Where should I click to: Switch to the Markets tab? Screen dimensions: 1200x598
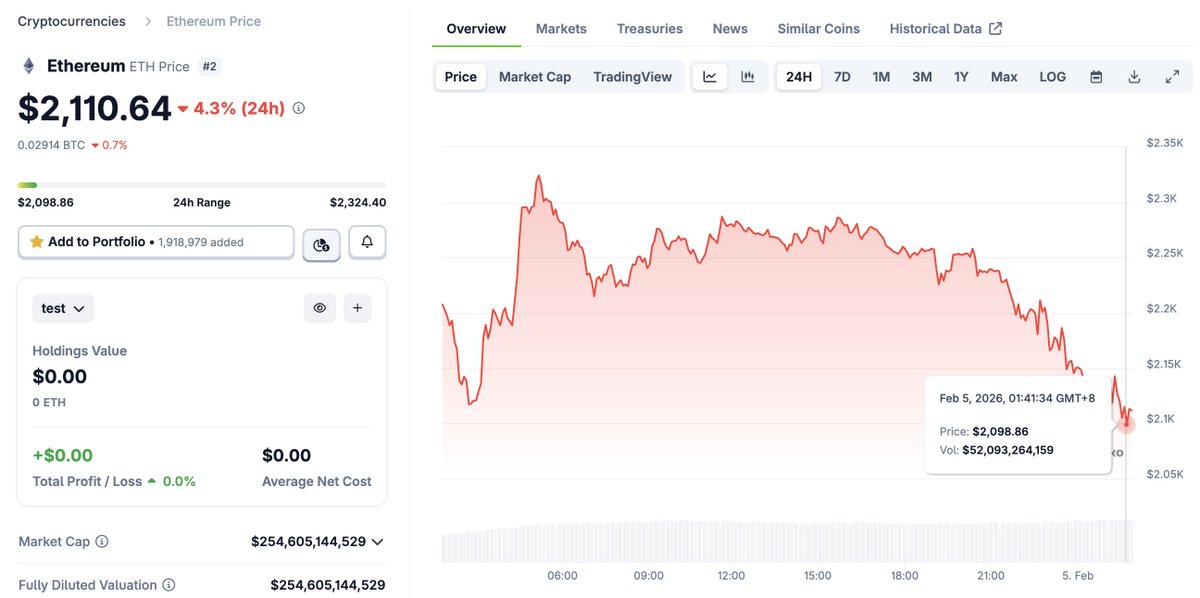pos(561,29)
